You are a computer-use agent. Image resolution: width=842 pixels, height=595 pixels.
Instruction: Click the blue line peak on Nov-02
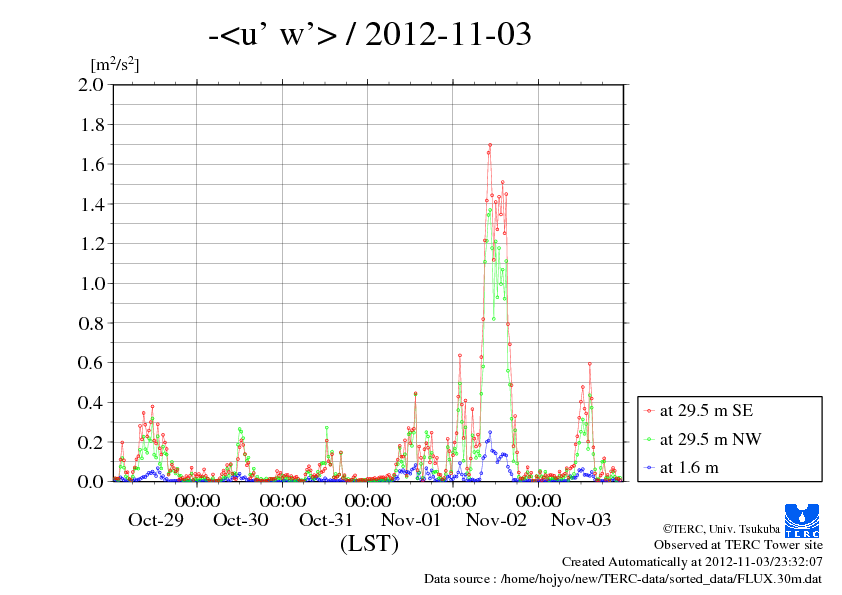490,432
